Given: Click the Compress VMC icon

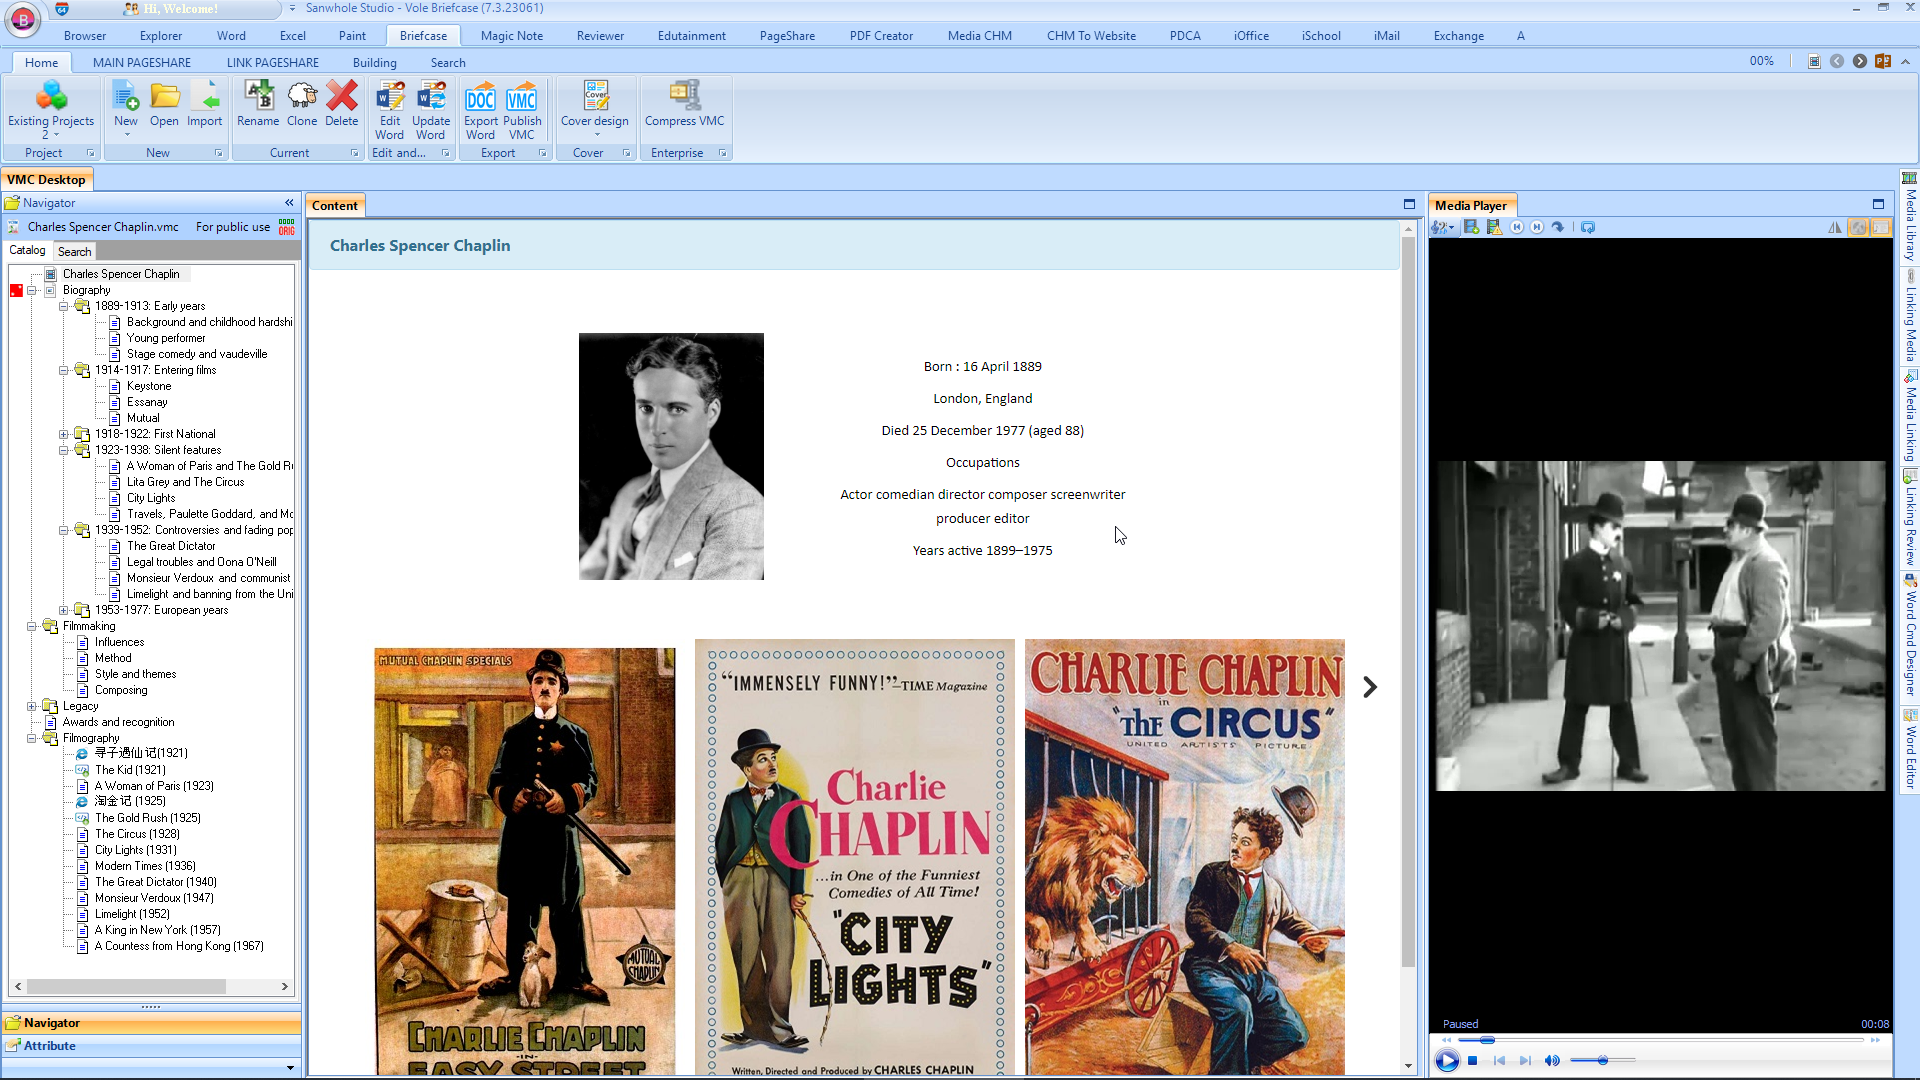Looking at the screenshot, I should coord(685,96).
